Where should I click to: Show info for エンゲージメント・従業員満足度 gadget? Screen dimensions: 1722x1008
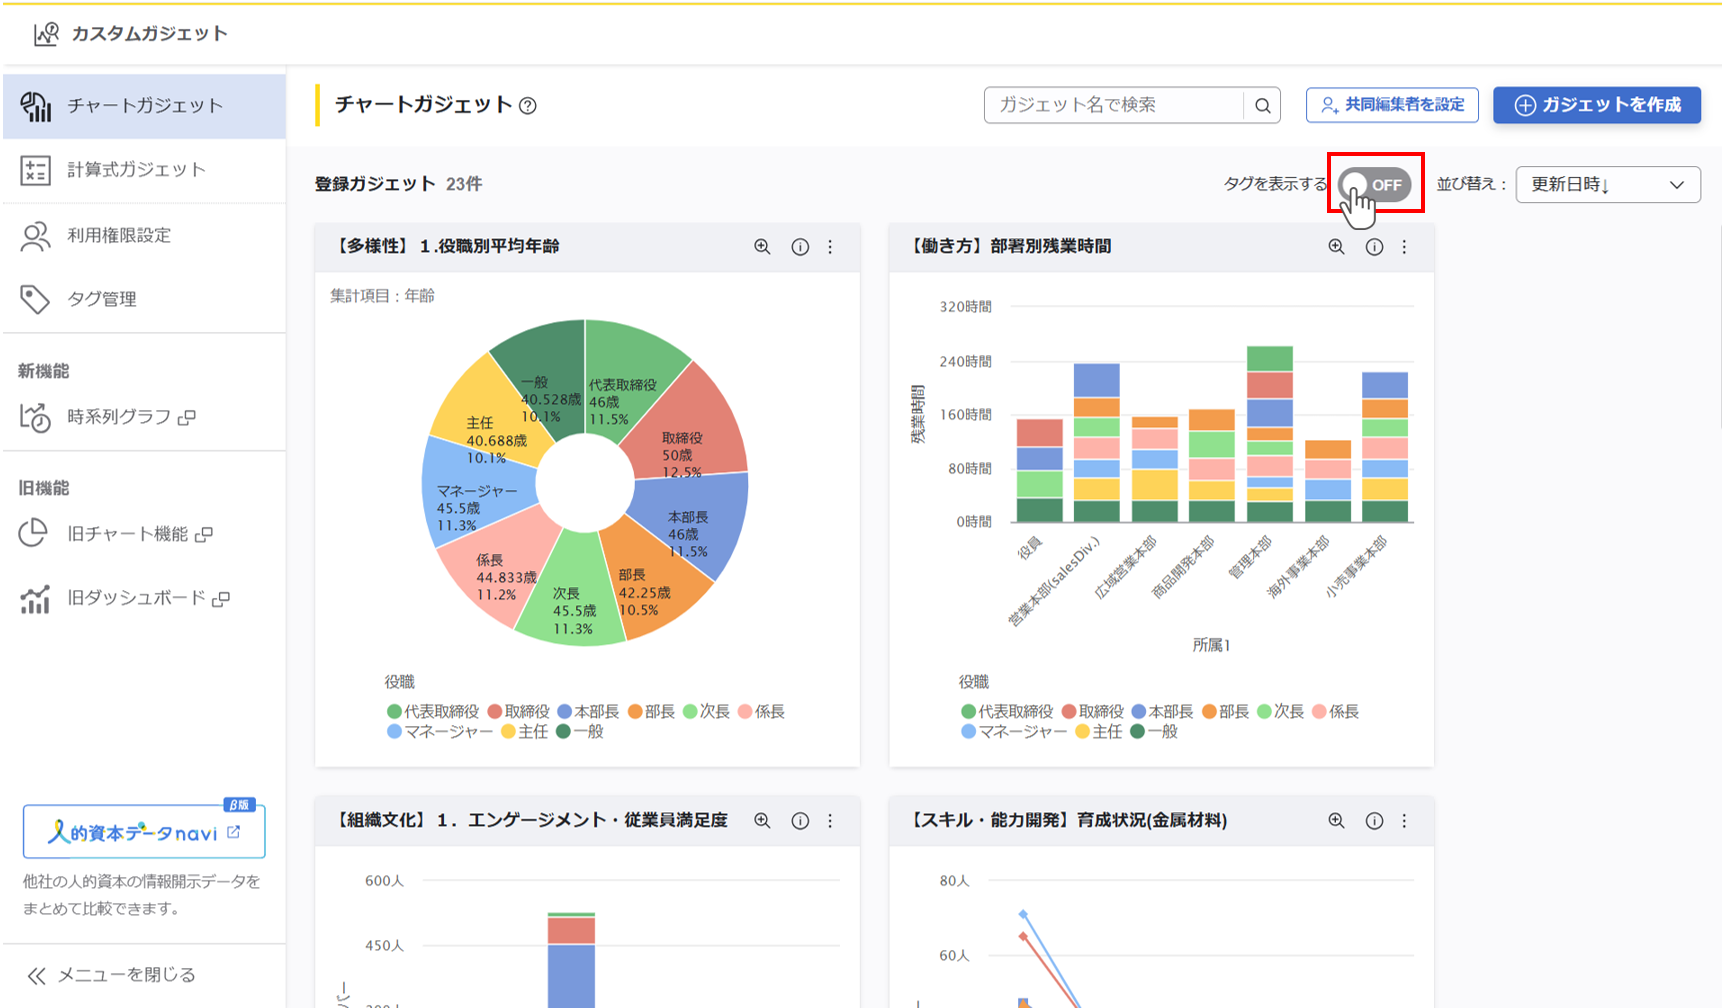click(x=800, y=821)
